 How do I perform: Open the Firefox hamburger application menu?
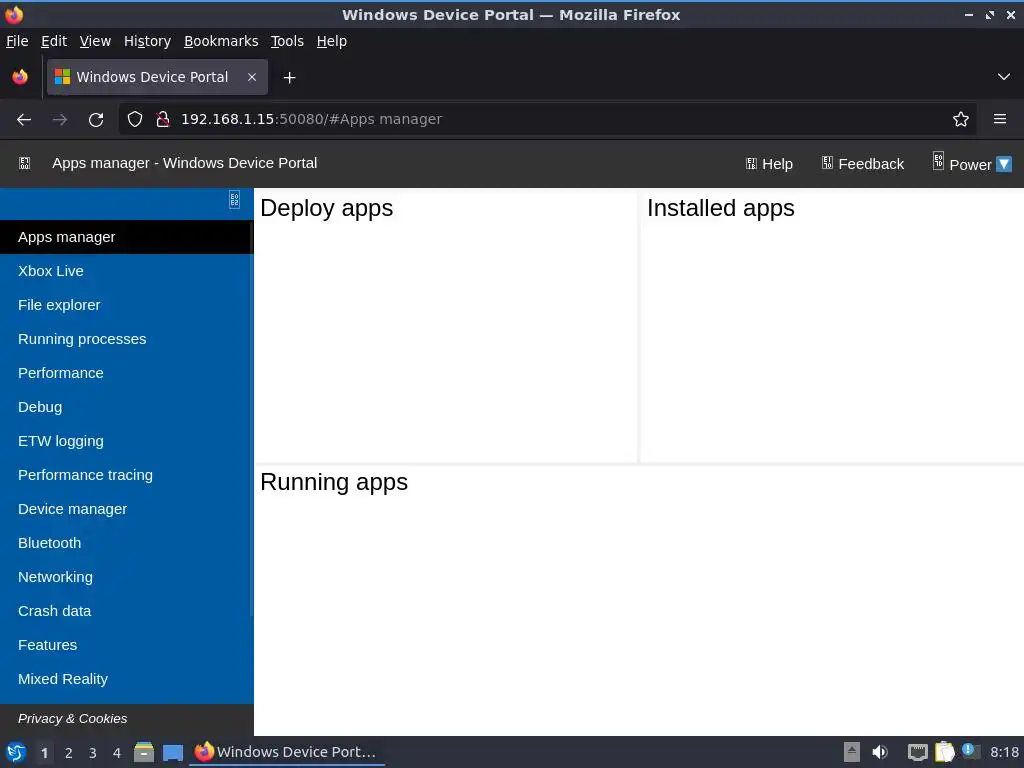[x=999, y=119]
